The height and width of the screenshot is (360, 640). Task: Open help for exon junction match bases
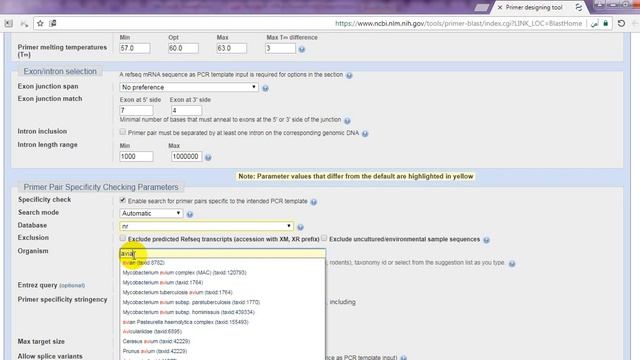[347, 120]
